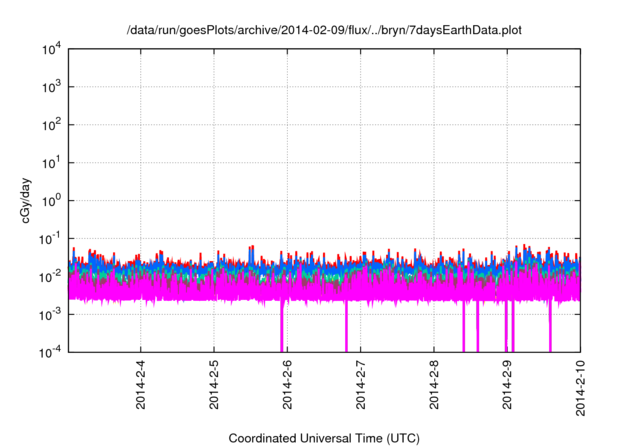640x448 pixels.
Task: Select the 10^4 y-axis tick label
Action: point(51,49)
